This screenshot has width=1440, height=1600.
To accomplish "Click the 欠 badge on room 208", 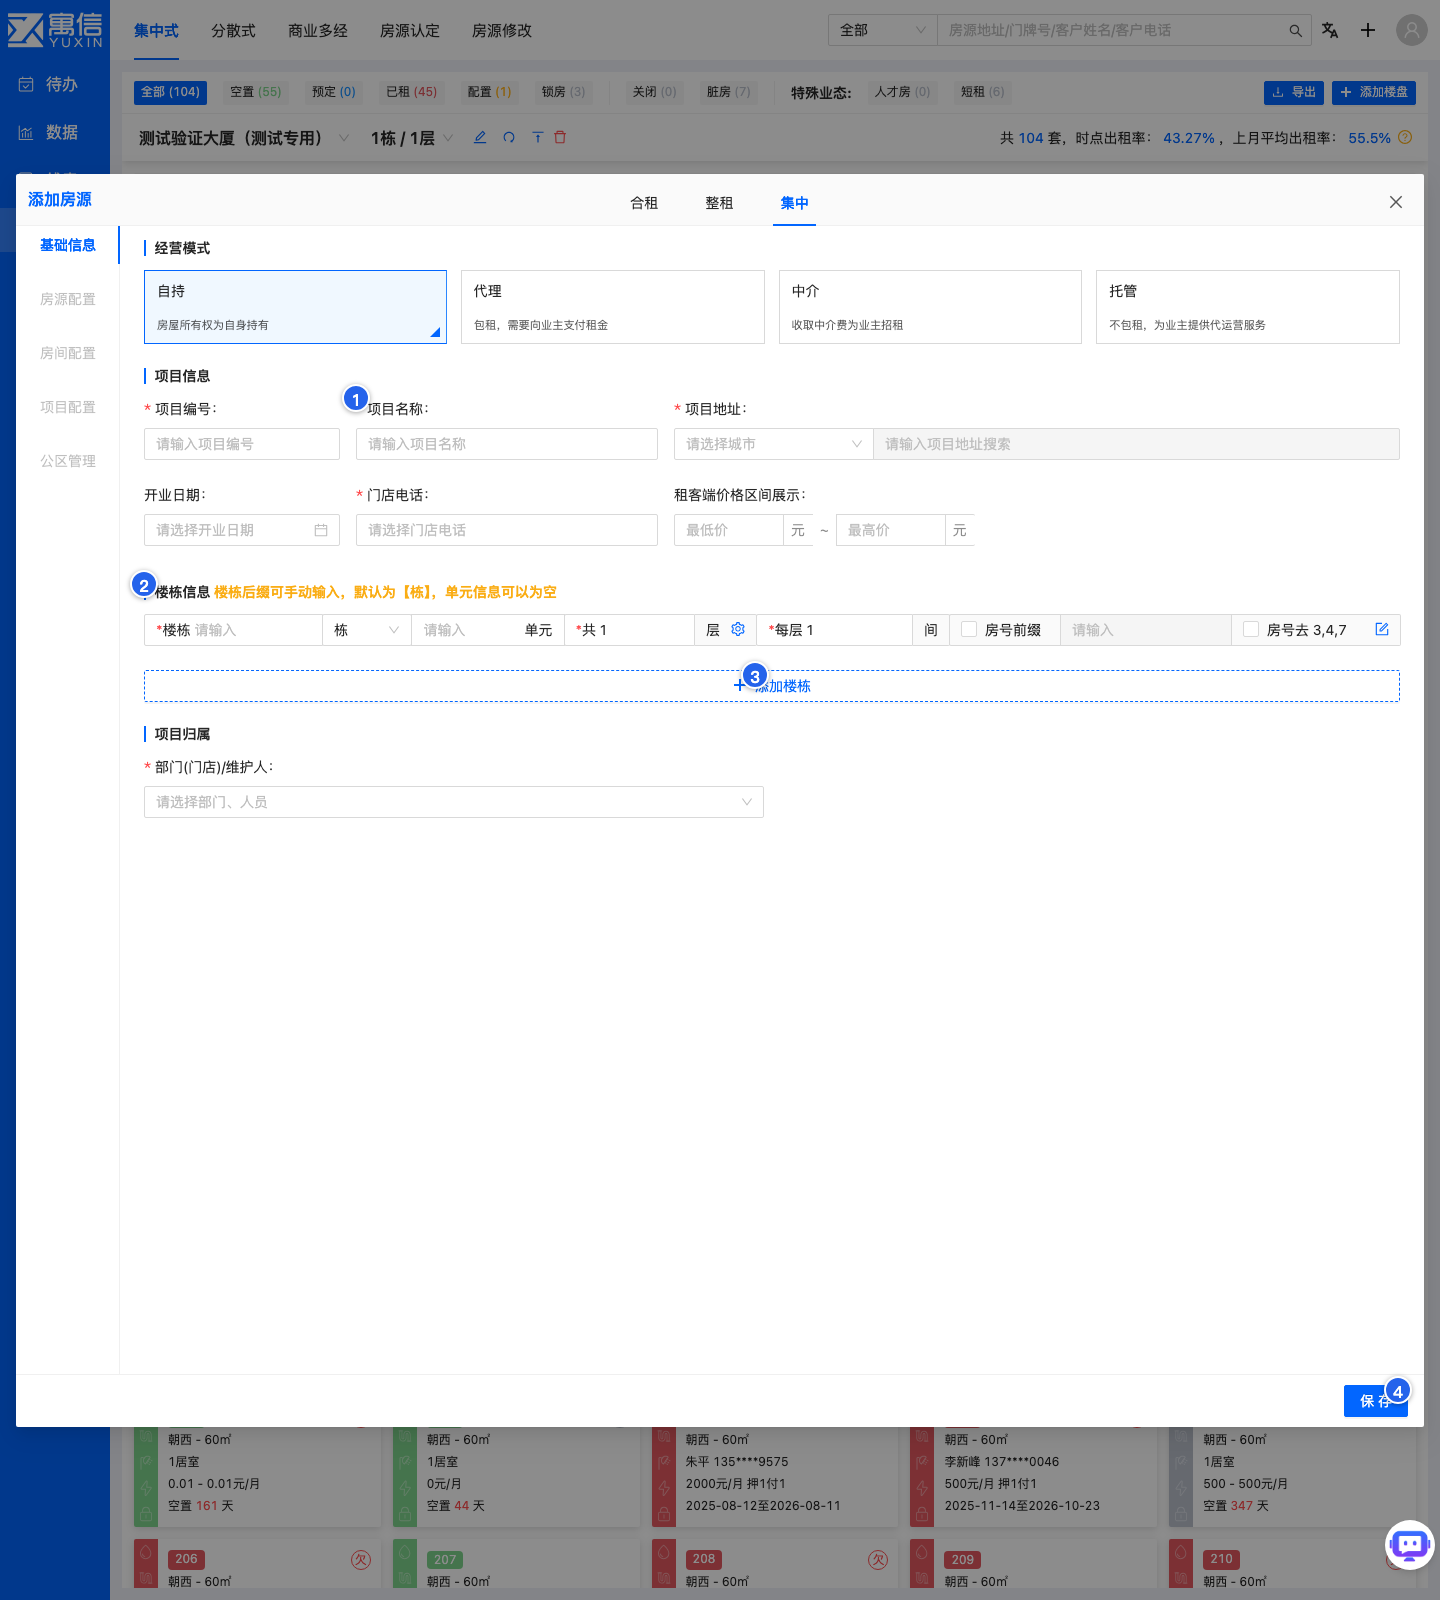I will pyautogui.click(x=878, y=1559).
